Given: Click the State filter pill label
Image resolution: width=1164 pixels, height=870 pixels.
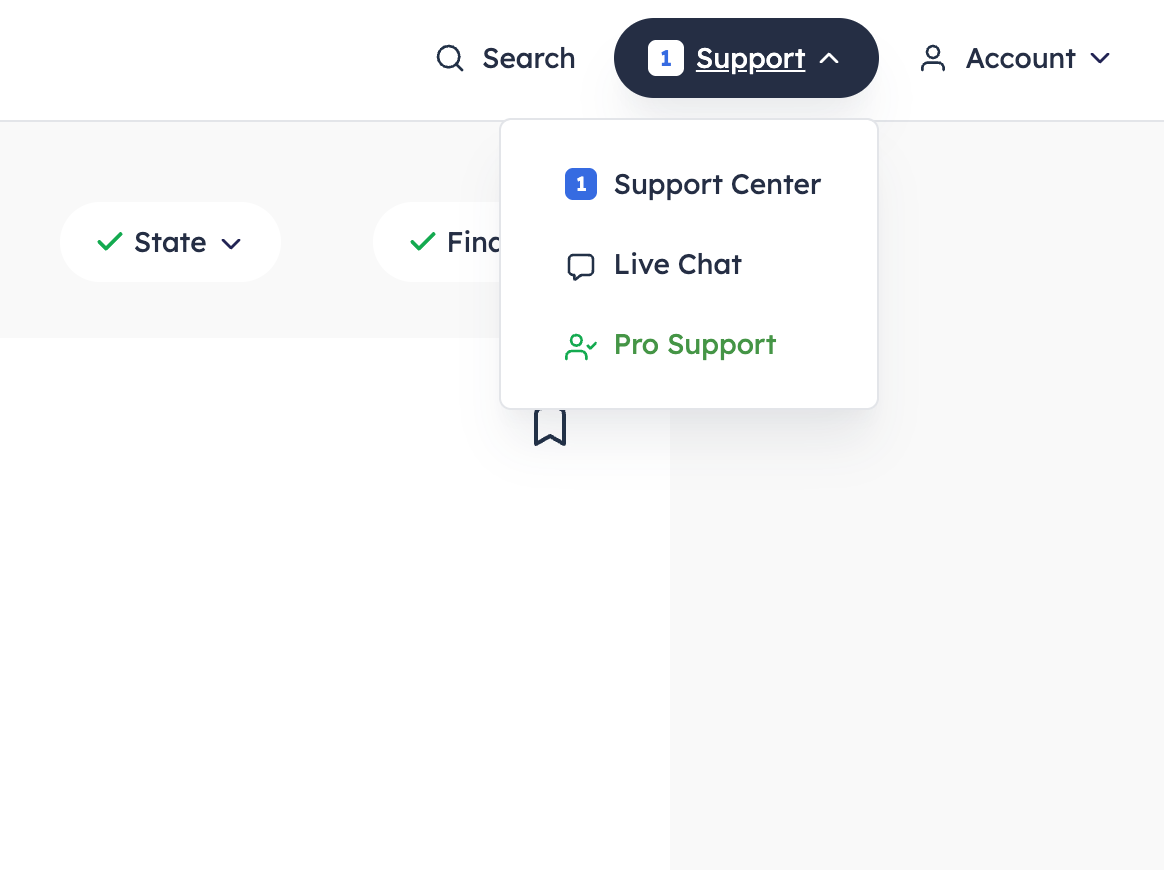Looking at the screenshot, I should click(170, 243).
